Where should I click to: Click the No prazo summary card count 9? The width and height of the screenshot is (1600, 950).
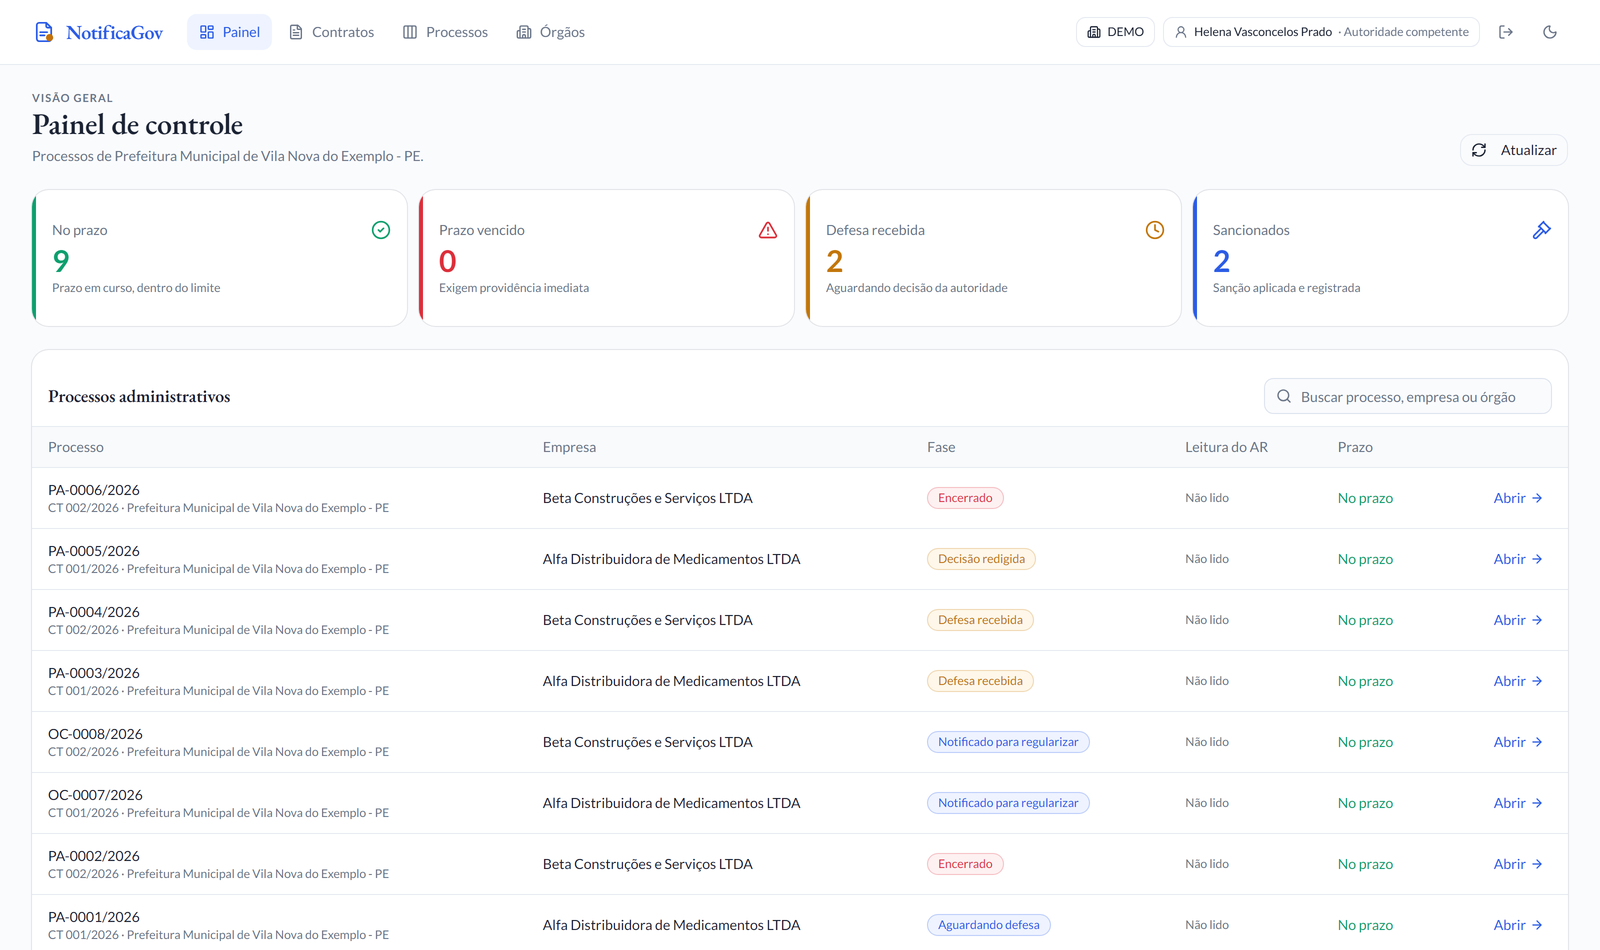tap(61, 261)
